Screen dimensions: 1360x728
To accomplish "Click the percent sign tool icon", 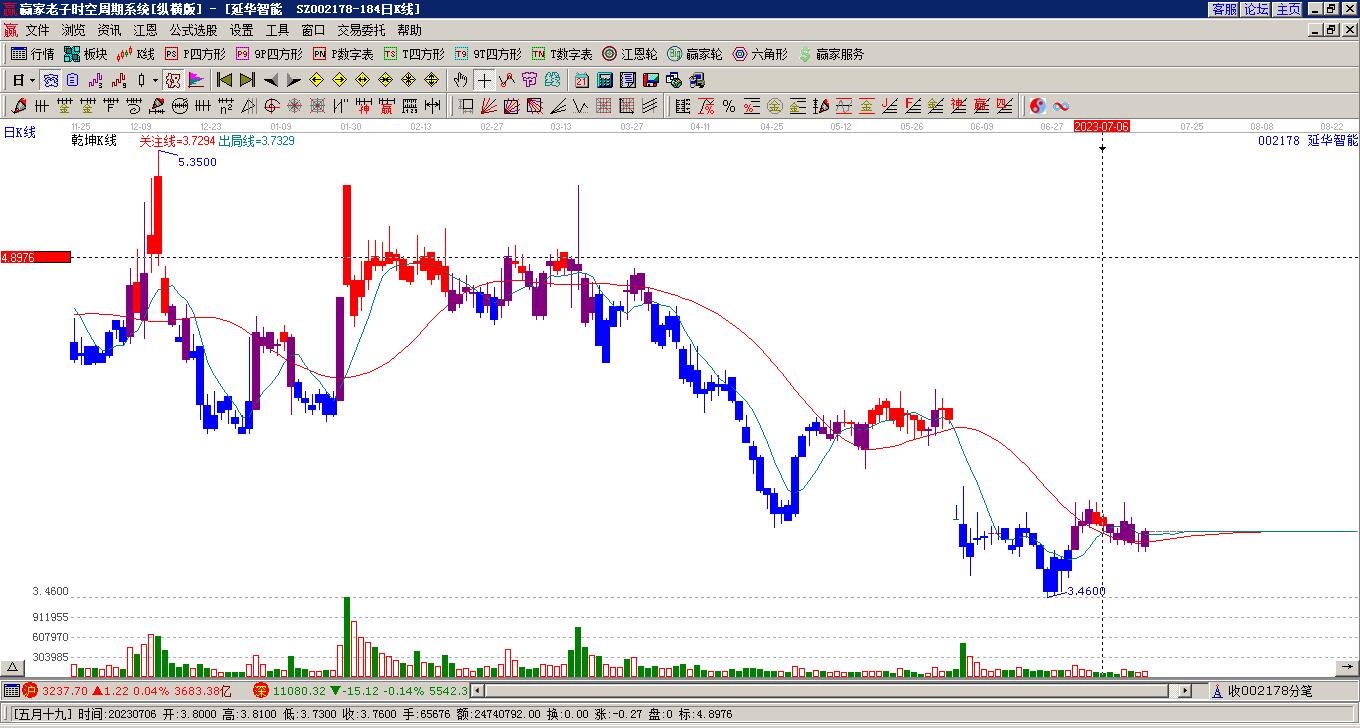I will pos(729,106).
